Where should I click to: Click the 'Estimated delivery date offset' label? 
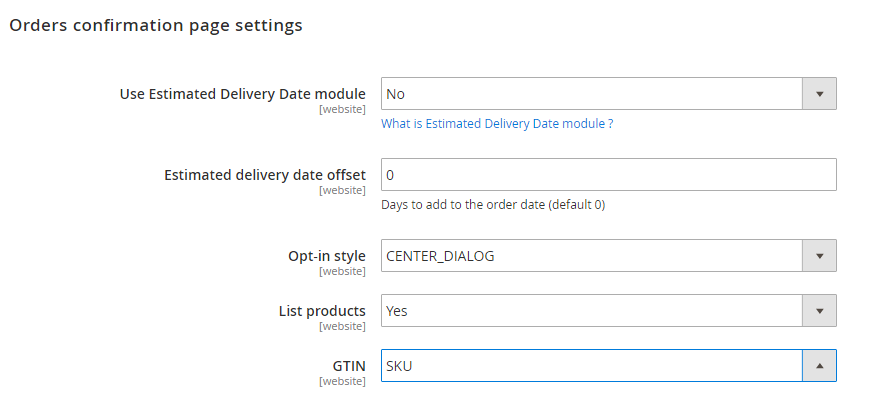[x=264, y=175]
